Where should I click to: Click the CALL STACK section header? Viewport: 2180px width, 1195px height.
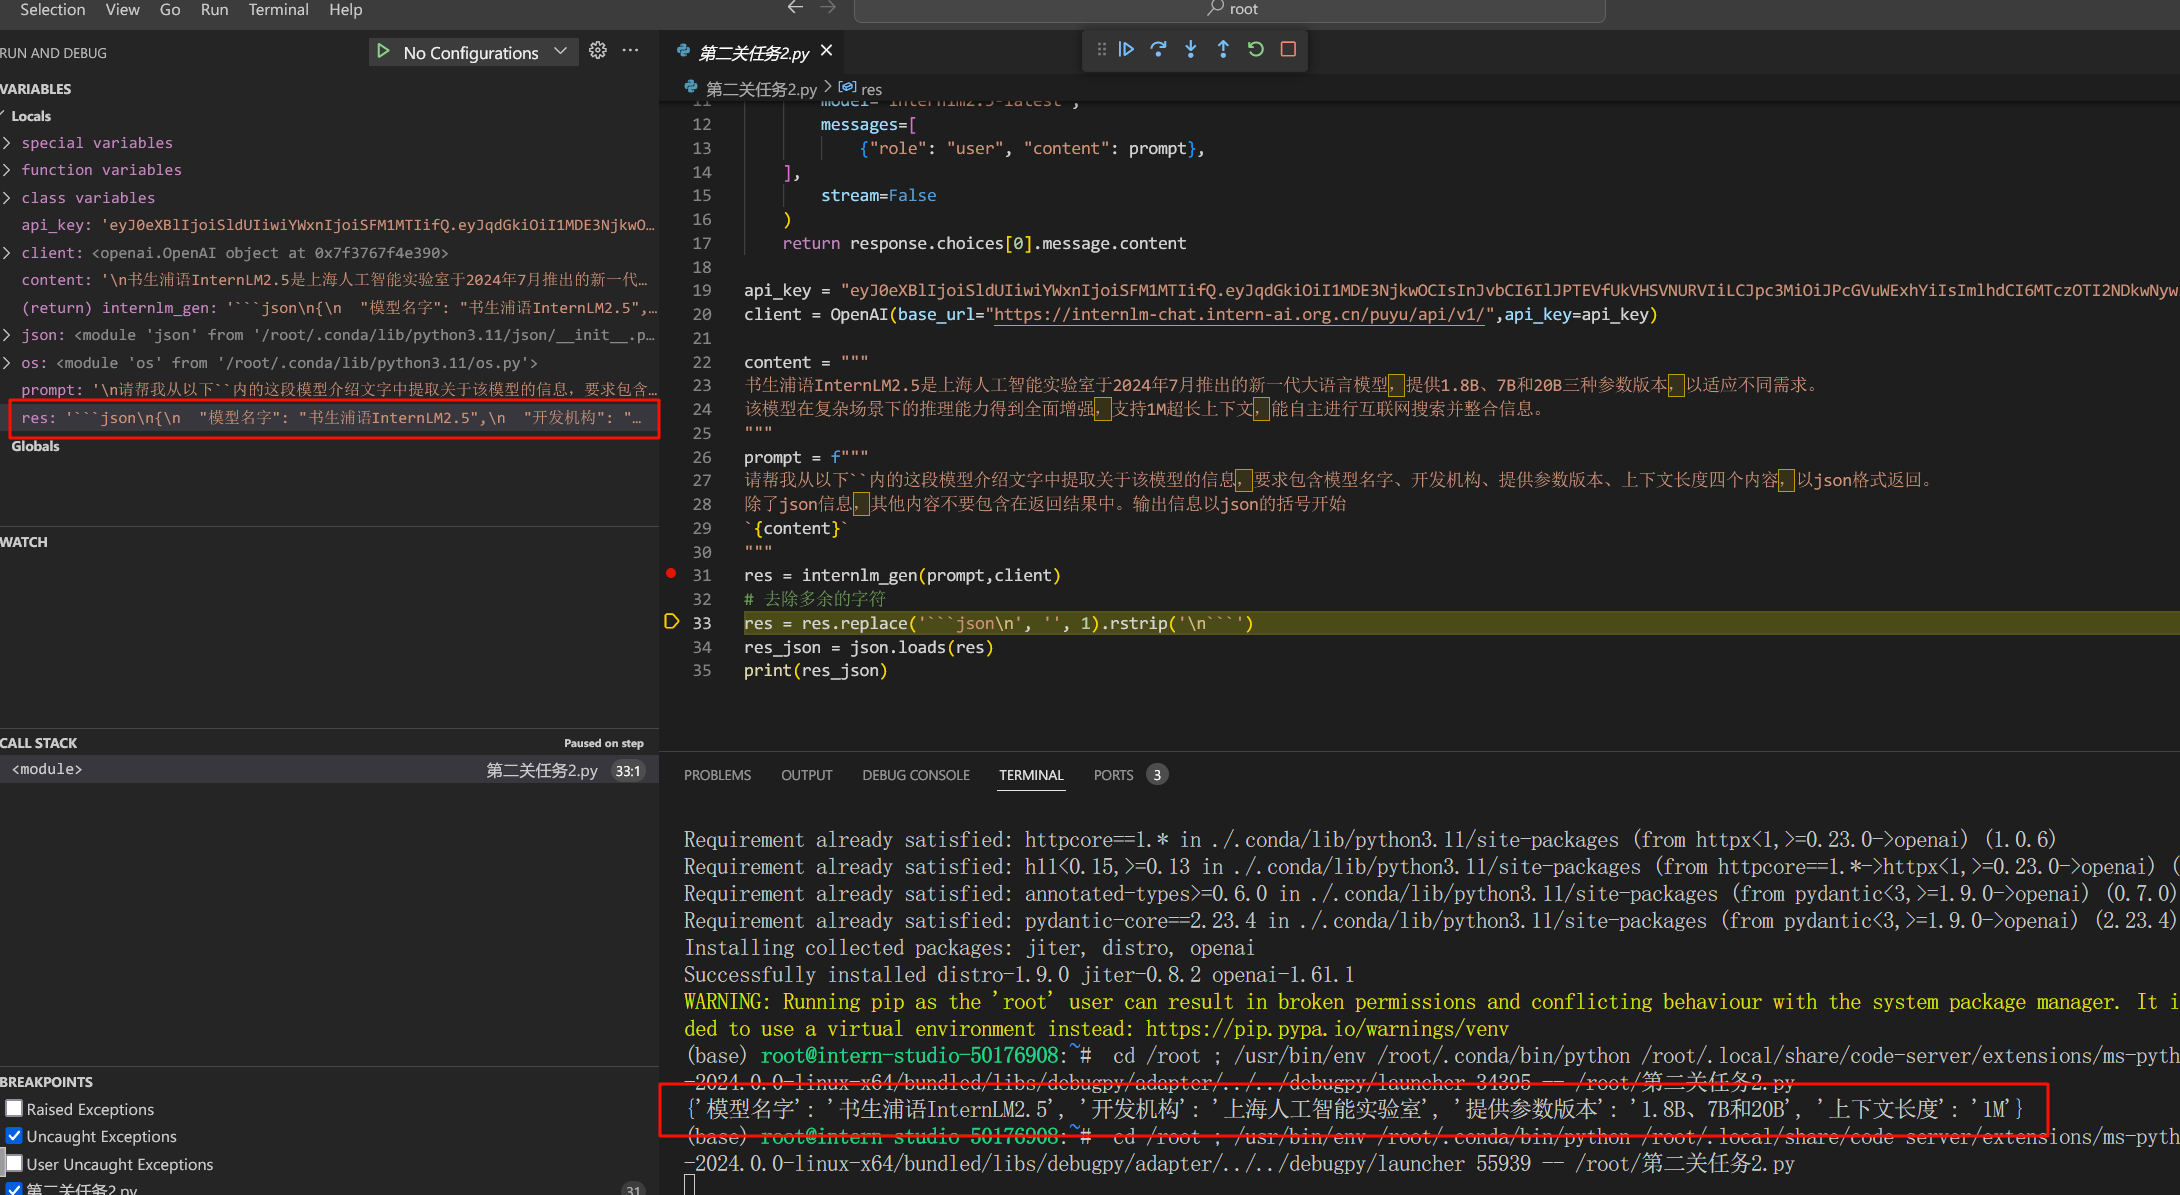pos(39,743)
